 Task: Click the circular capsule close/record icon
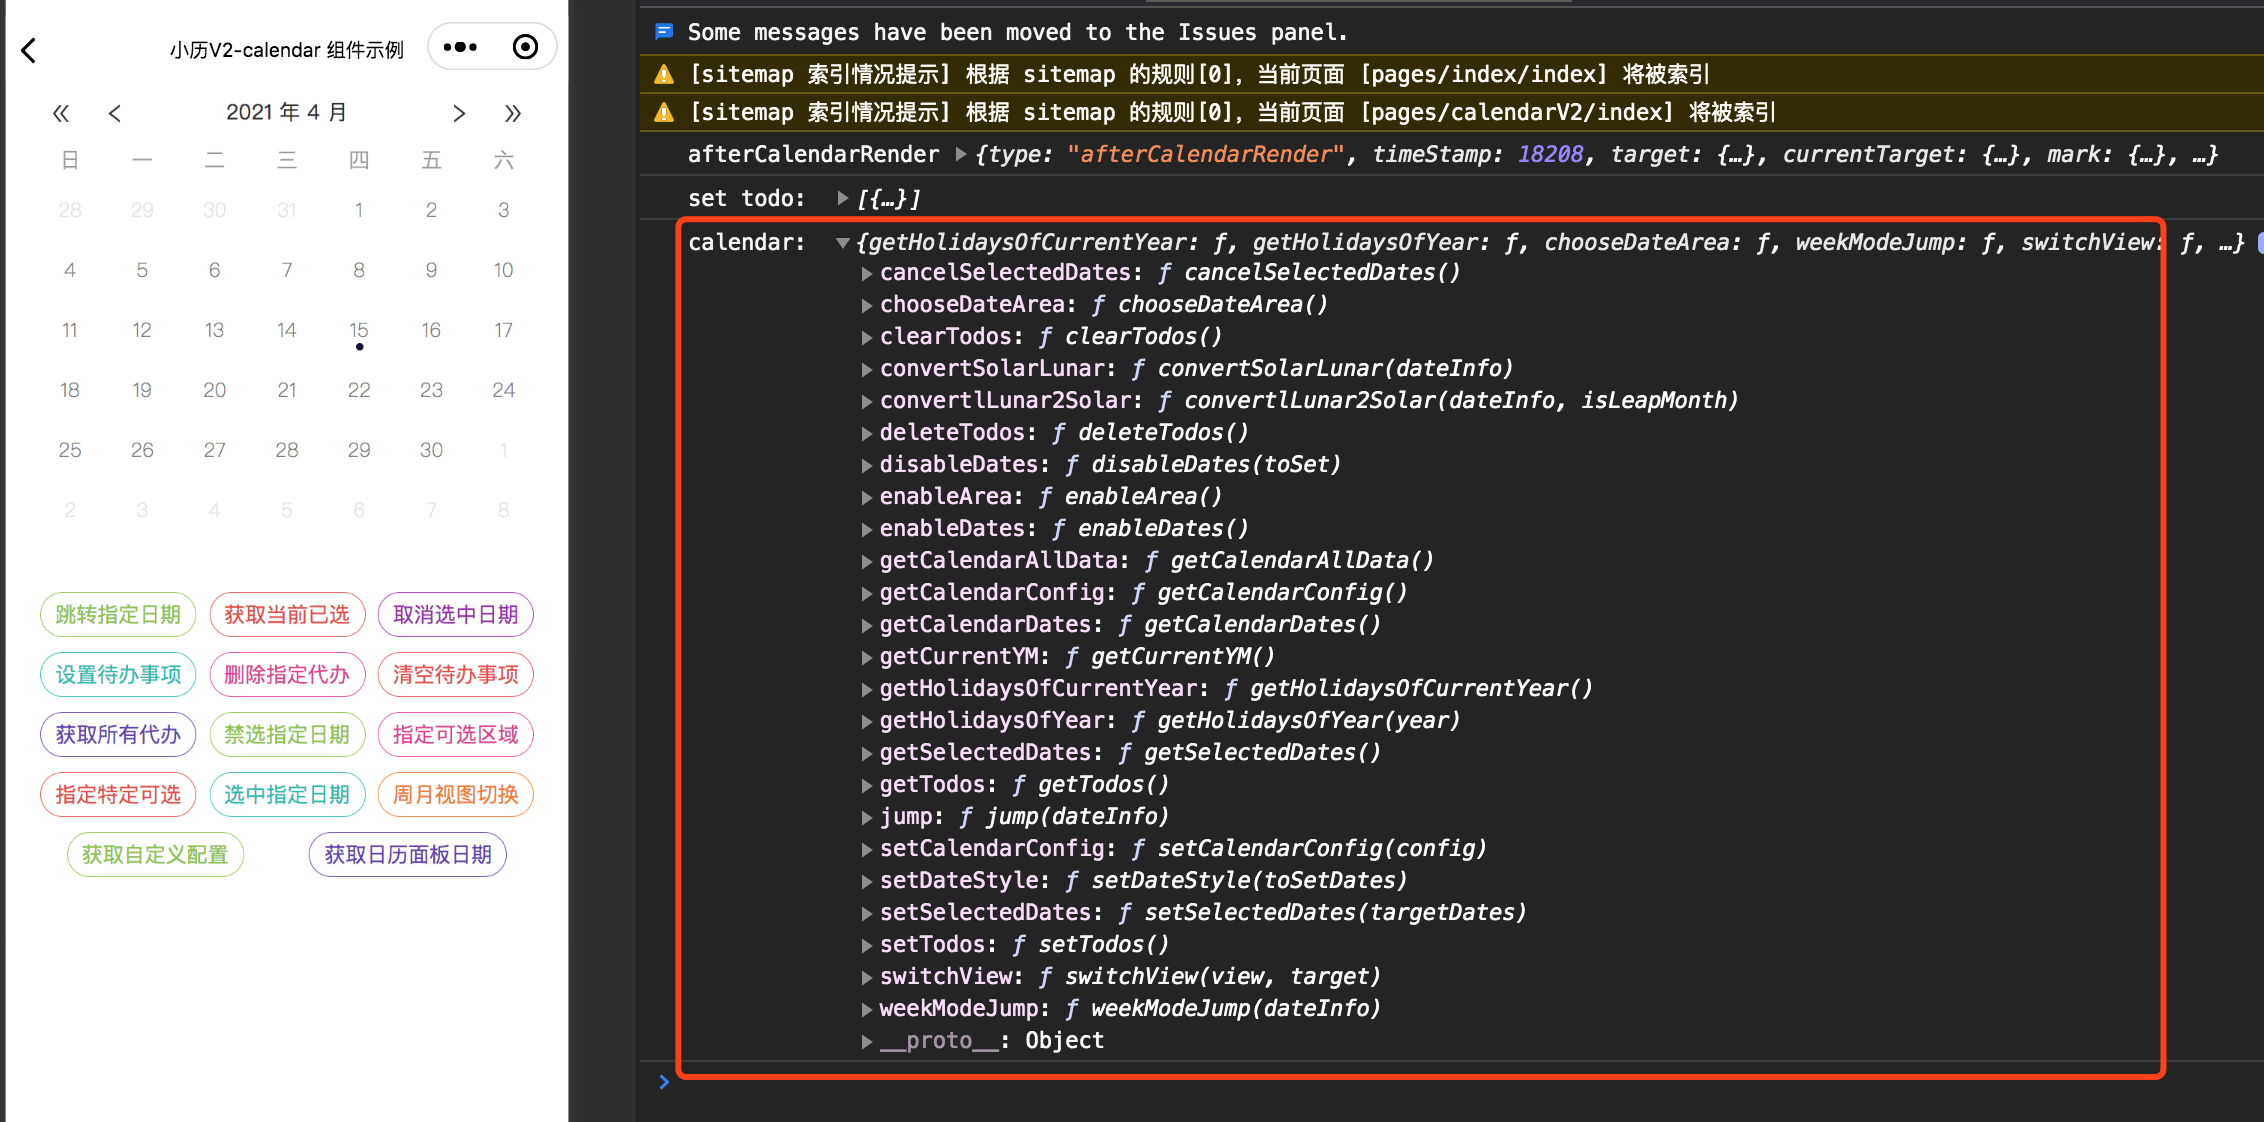pyautogui.click(x=525, y=46)
